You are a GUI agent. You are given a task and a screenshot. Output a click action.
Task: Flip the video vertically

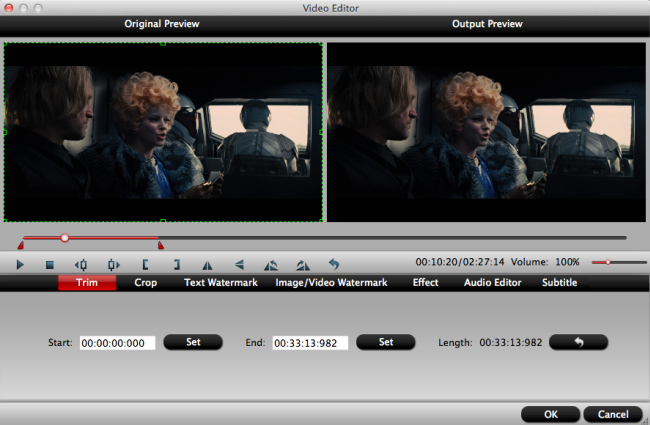click(240, 265)
